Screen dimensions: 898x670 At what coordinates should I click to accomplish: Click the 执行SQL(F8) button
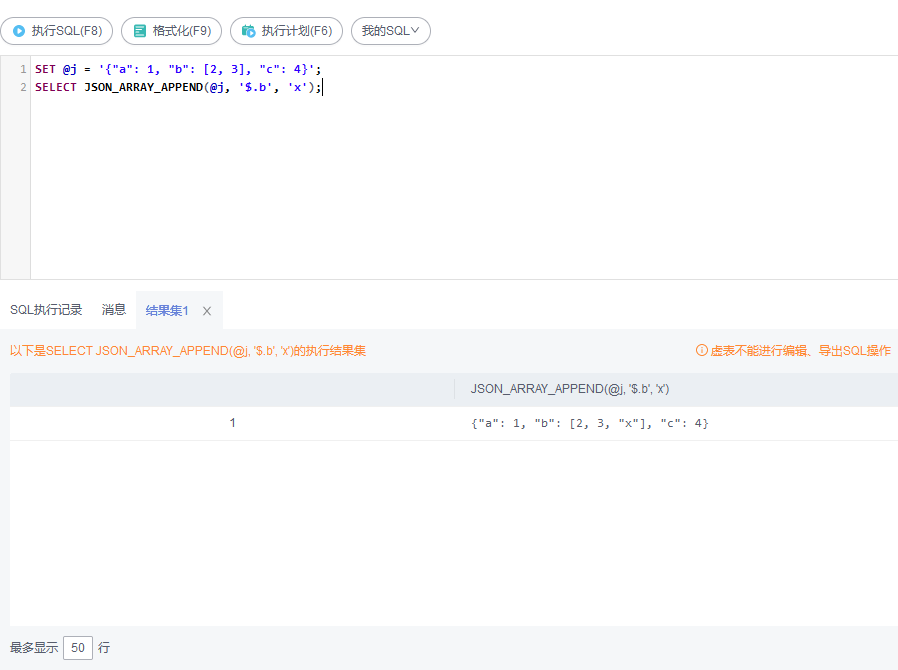pos(57,31)
